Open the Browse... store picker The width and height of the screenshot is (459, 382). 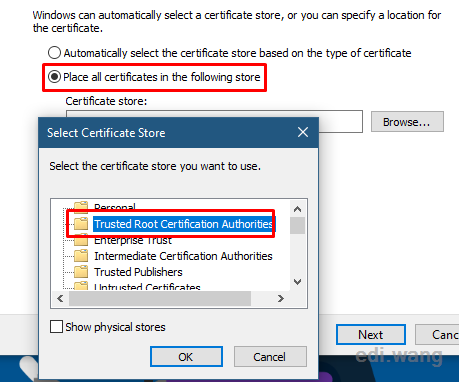(x=407, y=122)
